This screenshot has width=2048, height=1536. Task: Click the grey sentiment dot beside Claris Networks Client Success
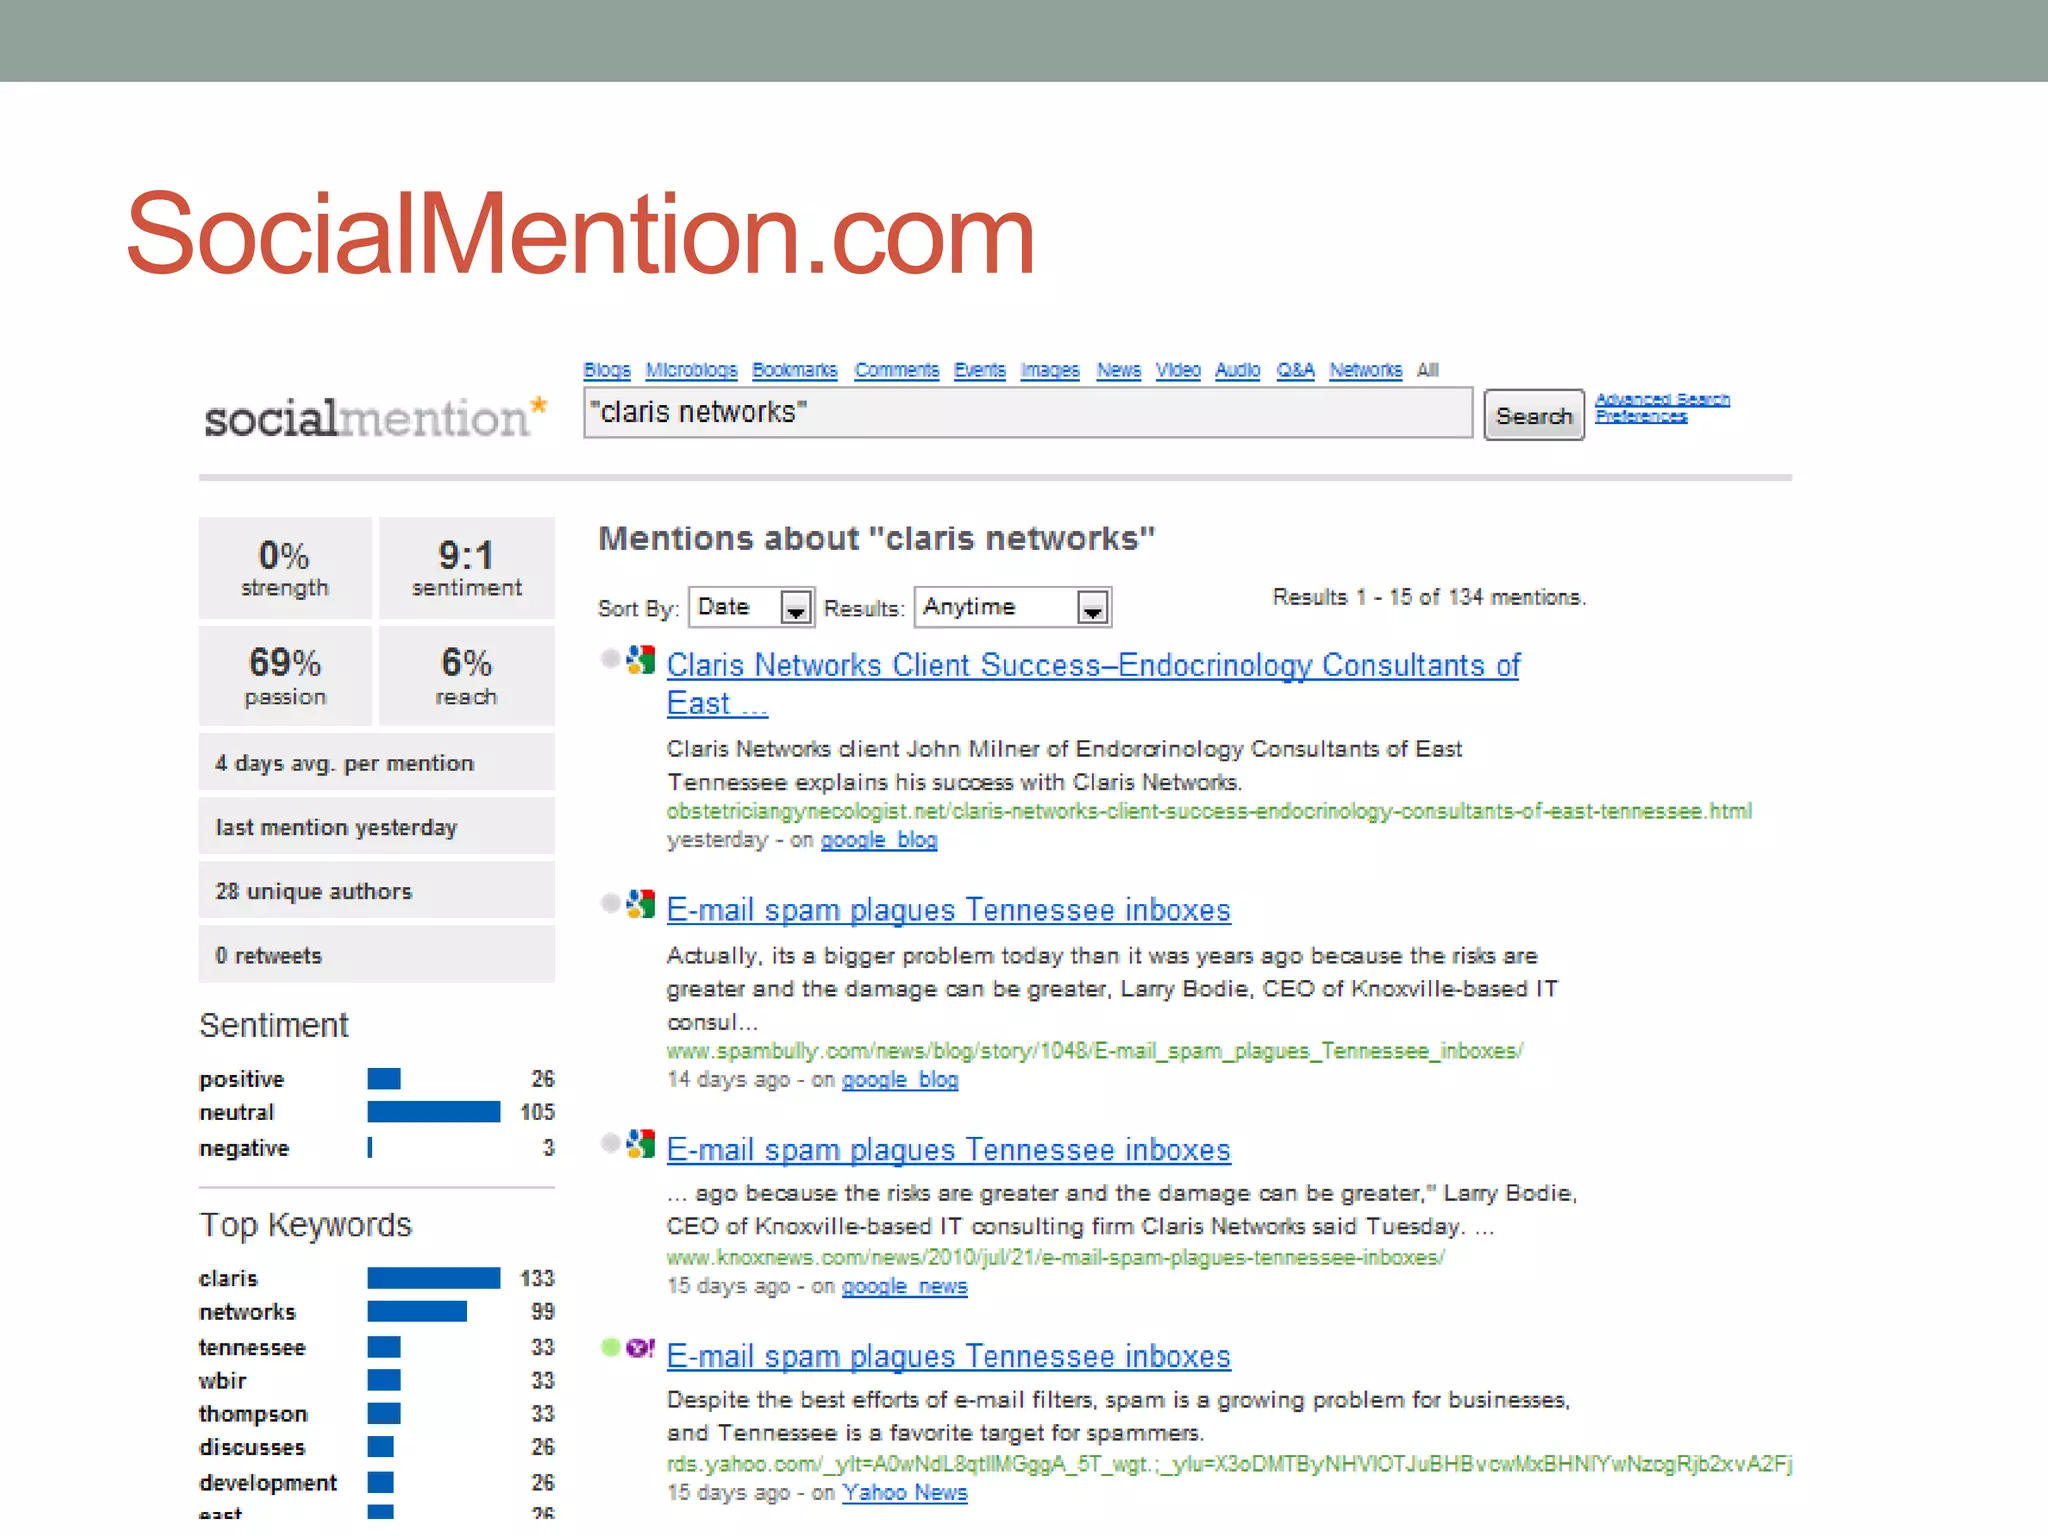pyautogui.click(x=610, y=658)
